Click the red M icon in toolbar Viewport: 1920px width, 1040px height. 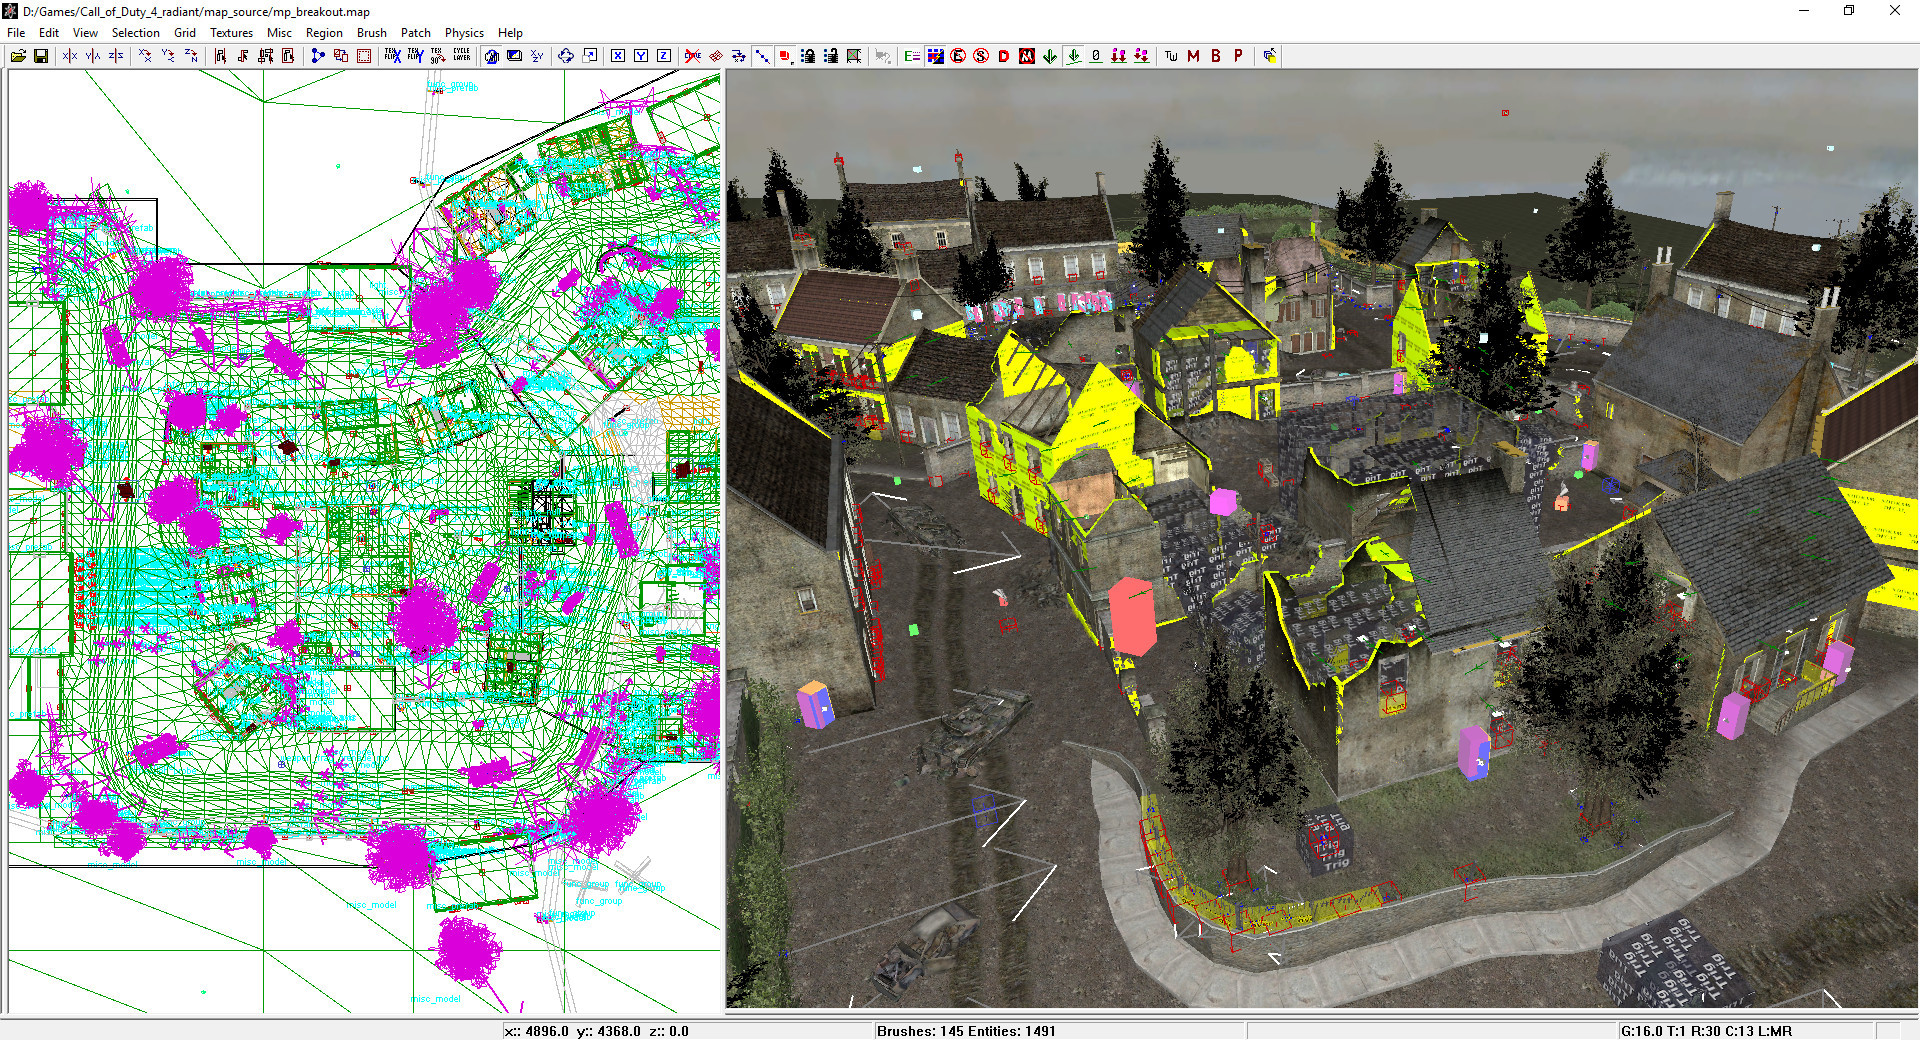pyautogui.click(x=1193, y=56)
